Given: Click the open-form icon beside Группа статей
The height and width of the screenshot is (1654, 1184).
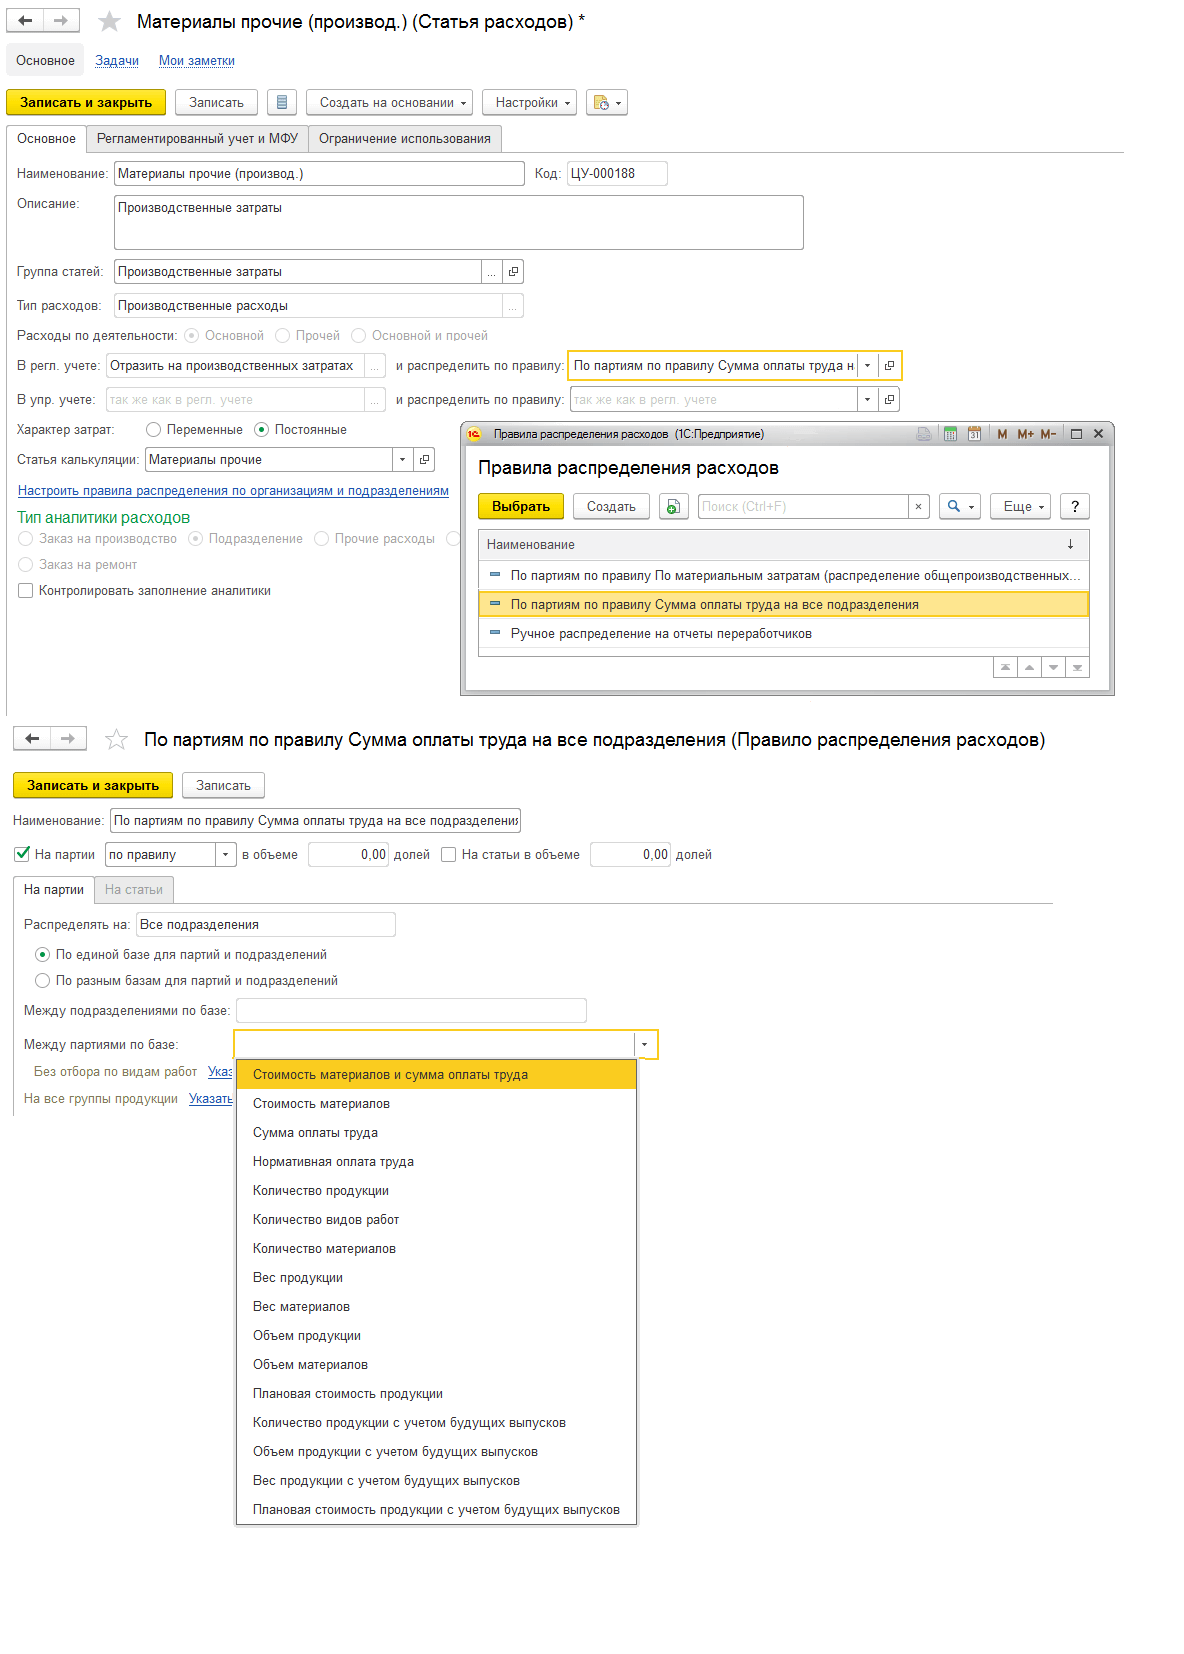Looking at the screenshot, I should [x=513, y=272].
